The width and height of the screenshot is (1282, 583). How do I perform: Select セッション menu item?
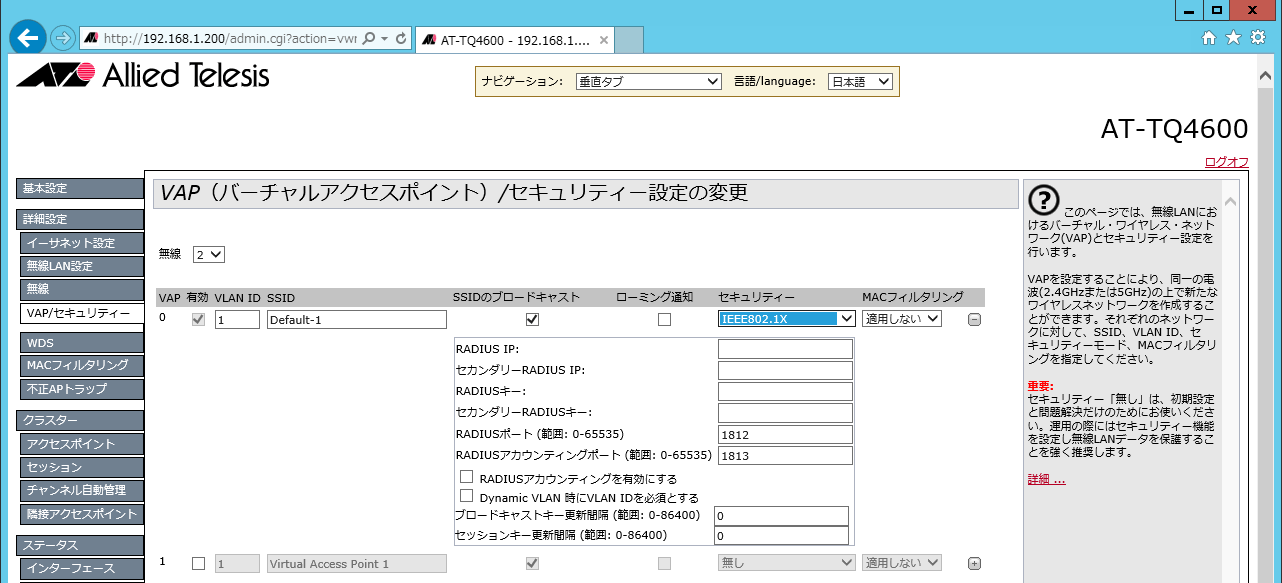pos(82,467)
